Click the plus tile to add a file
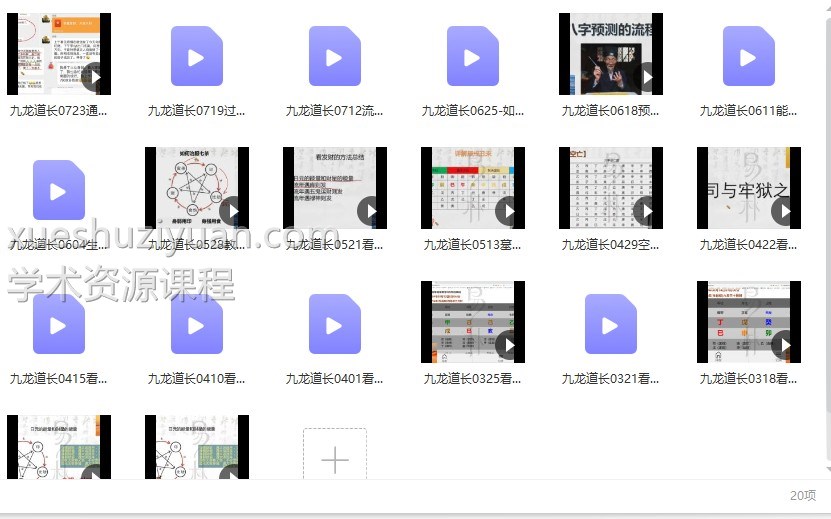The height and width of the screenshot is (519, 831). (x=334, y=460)
